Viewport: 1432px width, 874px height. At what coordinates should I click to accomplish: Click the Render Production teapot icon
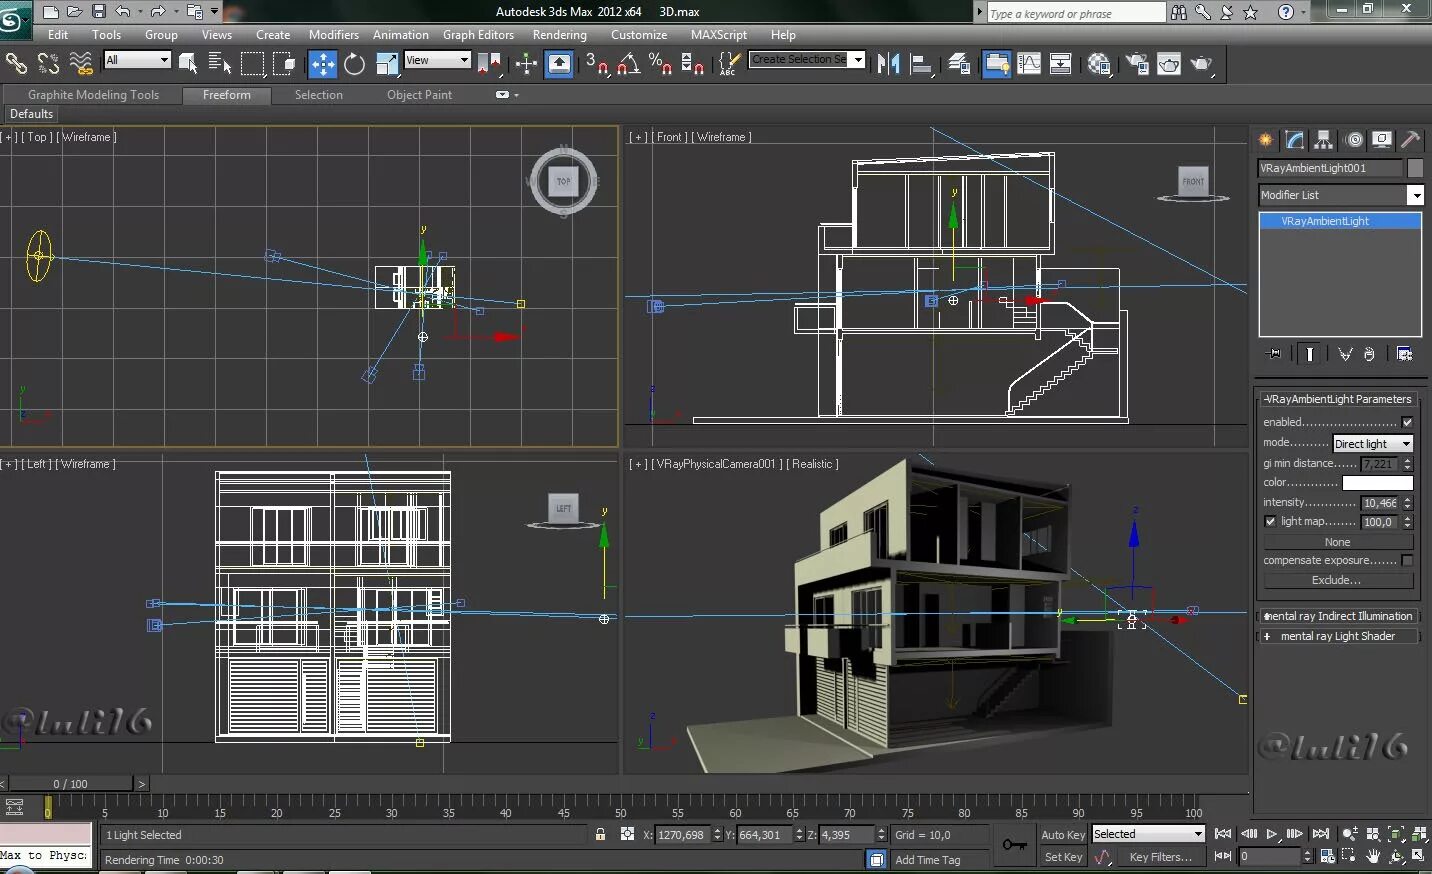pyautogui.click(x=1200, y=65)
